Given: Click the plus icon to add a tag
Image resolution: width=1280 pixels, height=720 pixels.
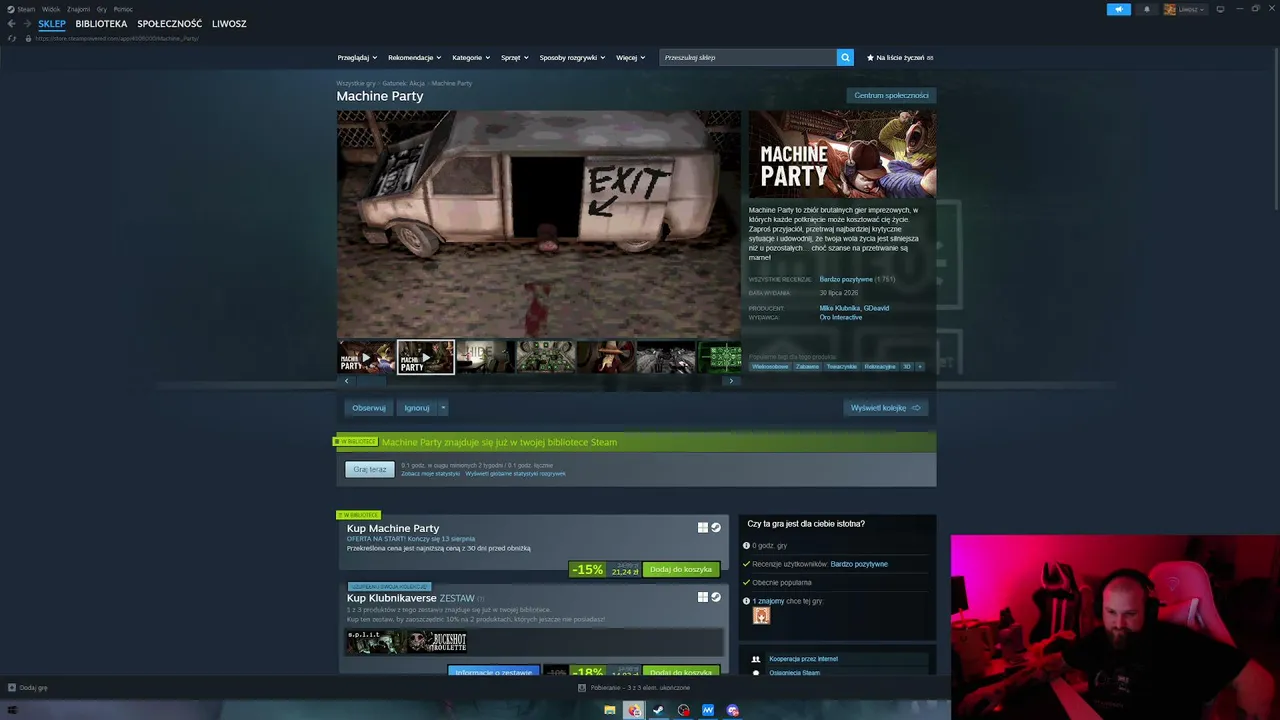Looking at the screenshot, I should [919, 367].
